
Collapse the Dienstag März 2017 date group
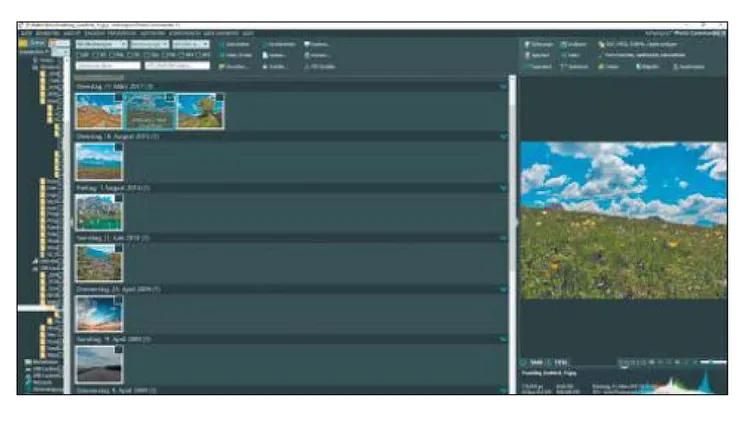point(503,87)
